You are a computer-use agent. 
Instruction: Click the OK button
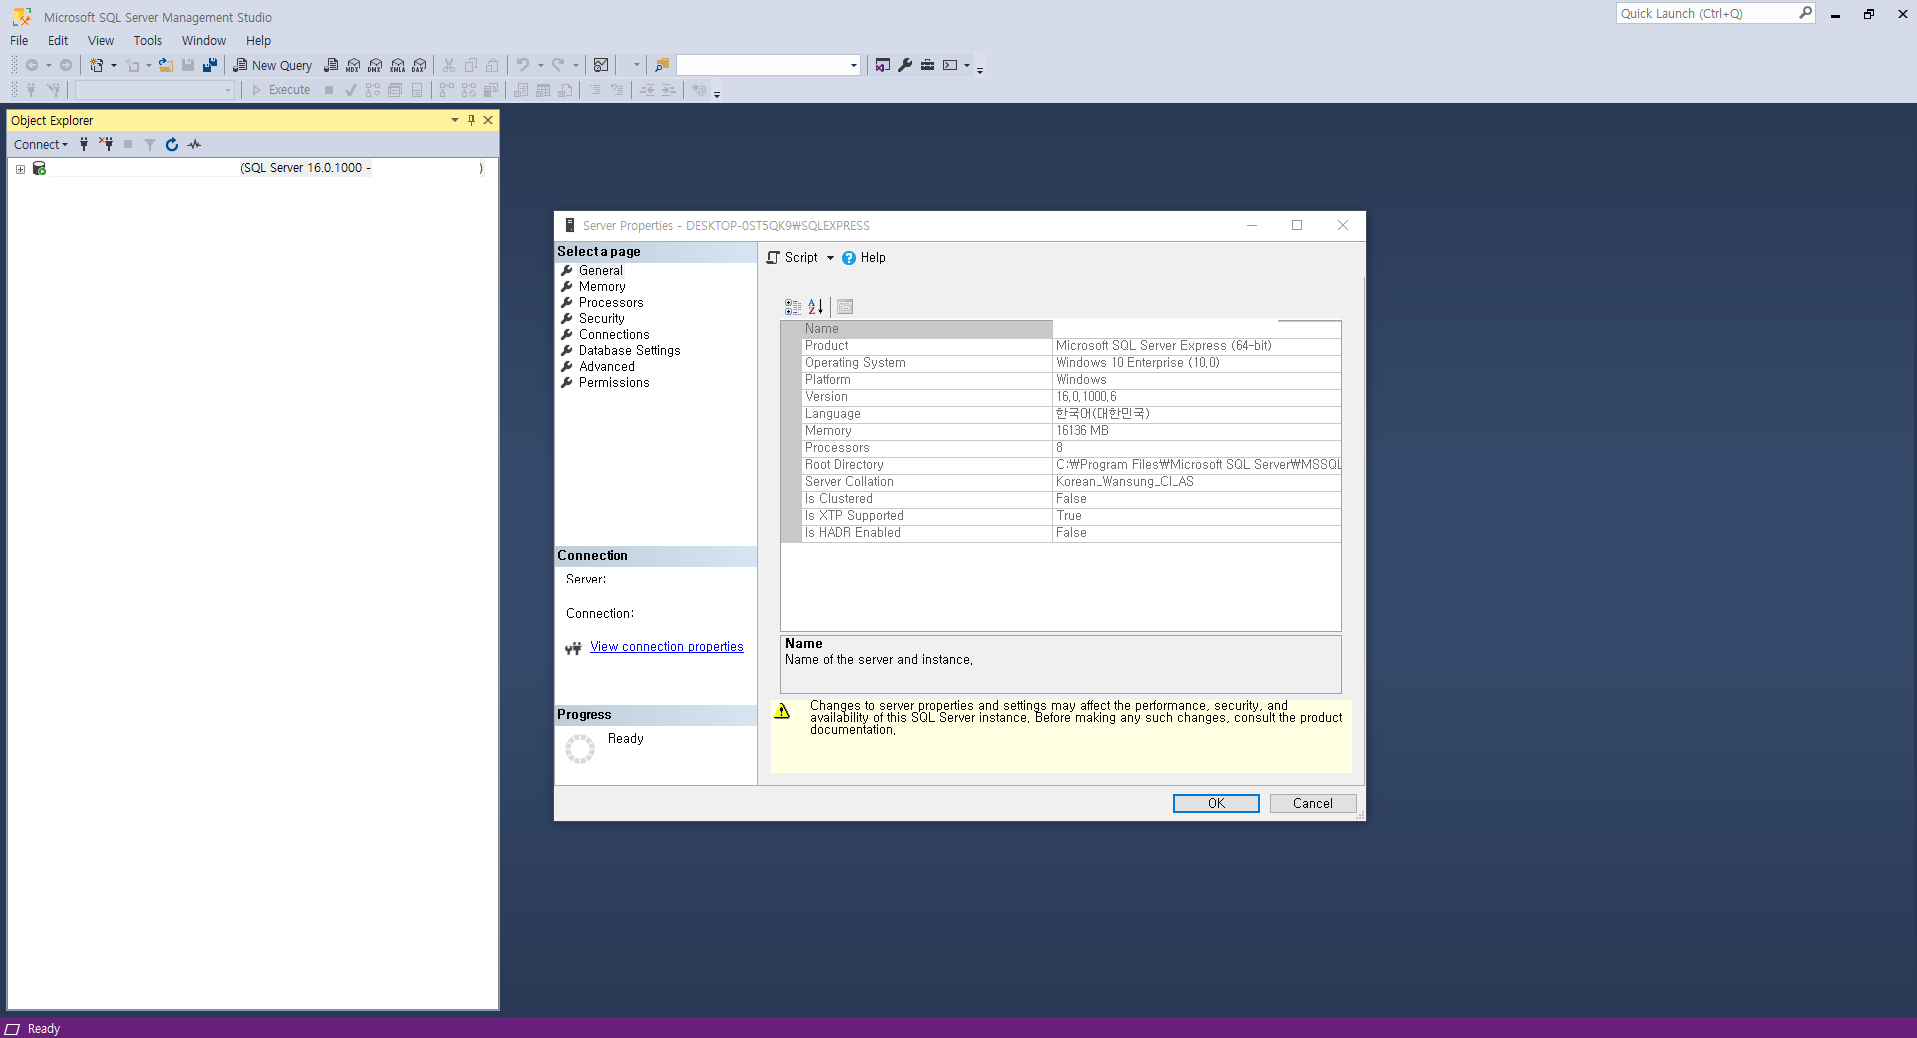point(1216,804)
